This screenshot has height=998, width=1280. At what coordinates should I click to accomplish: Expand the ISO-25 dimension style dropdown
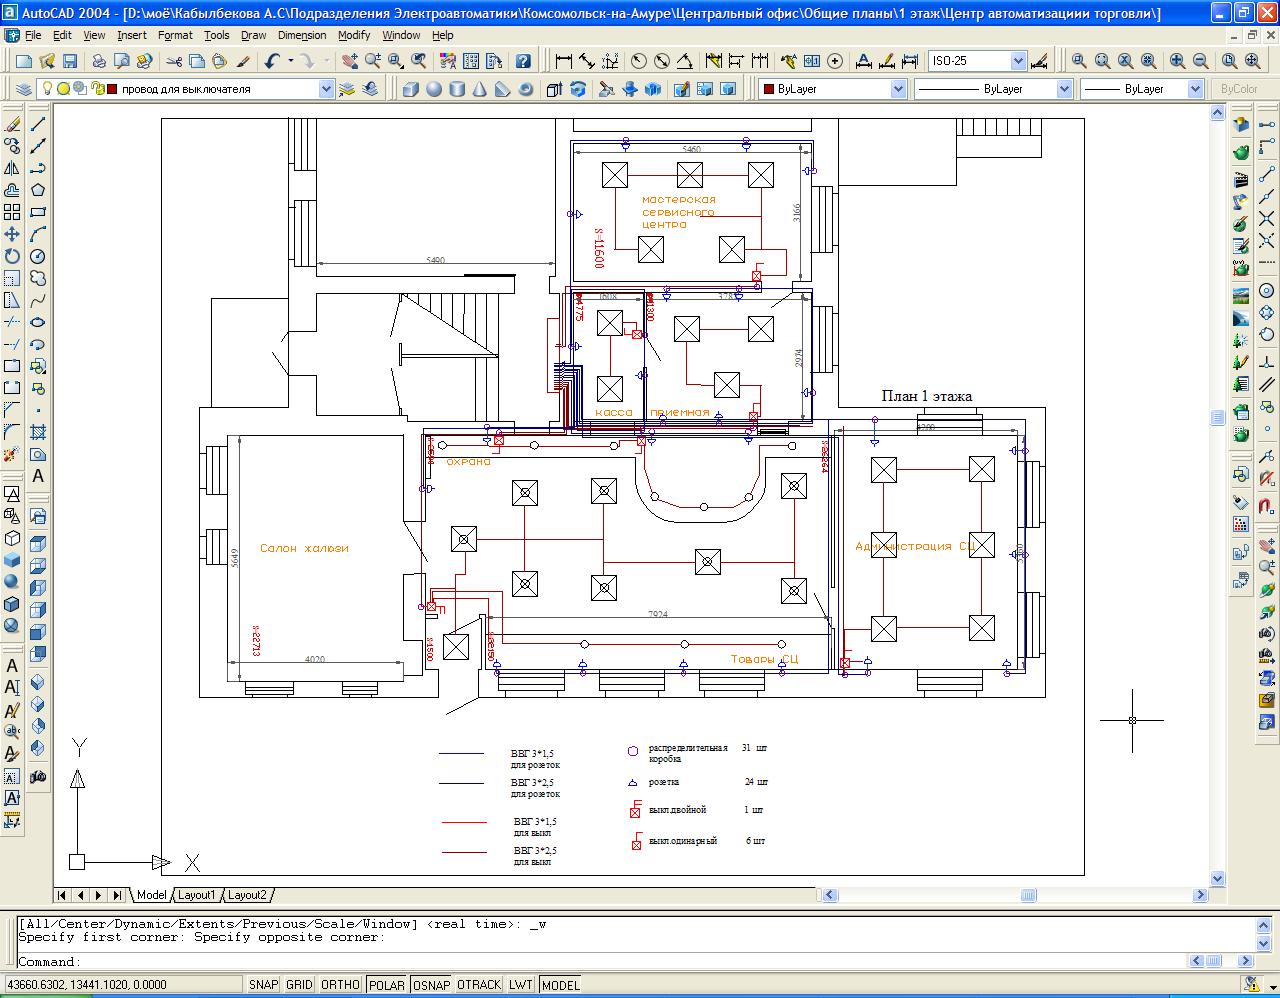[1018, 61]
